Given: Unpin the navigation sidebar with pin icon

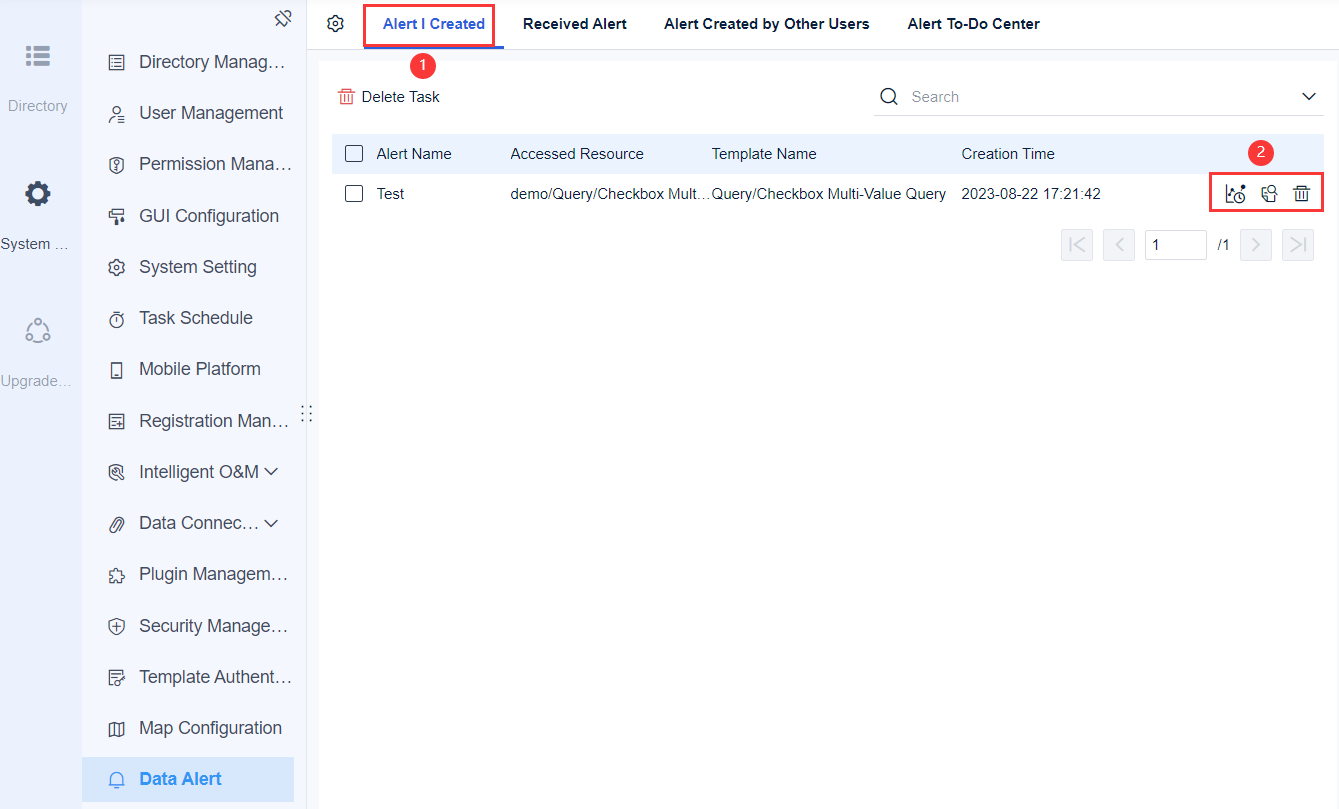Looking at the screenshot, I should (x=283, y=18).
